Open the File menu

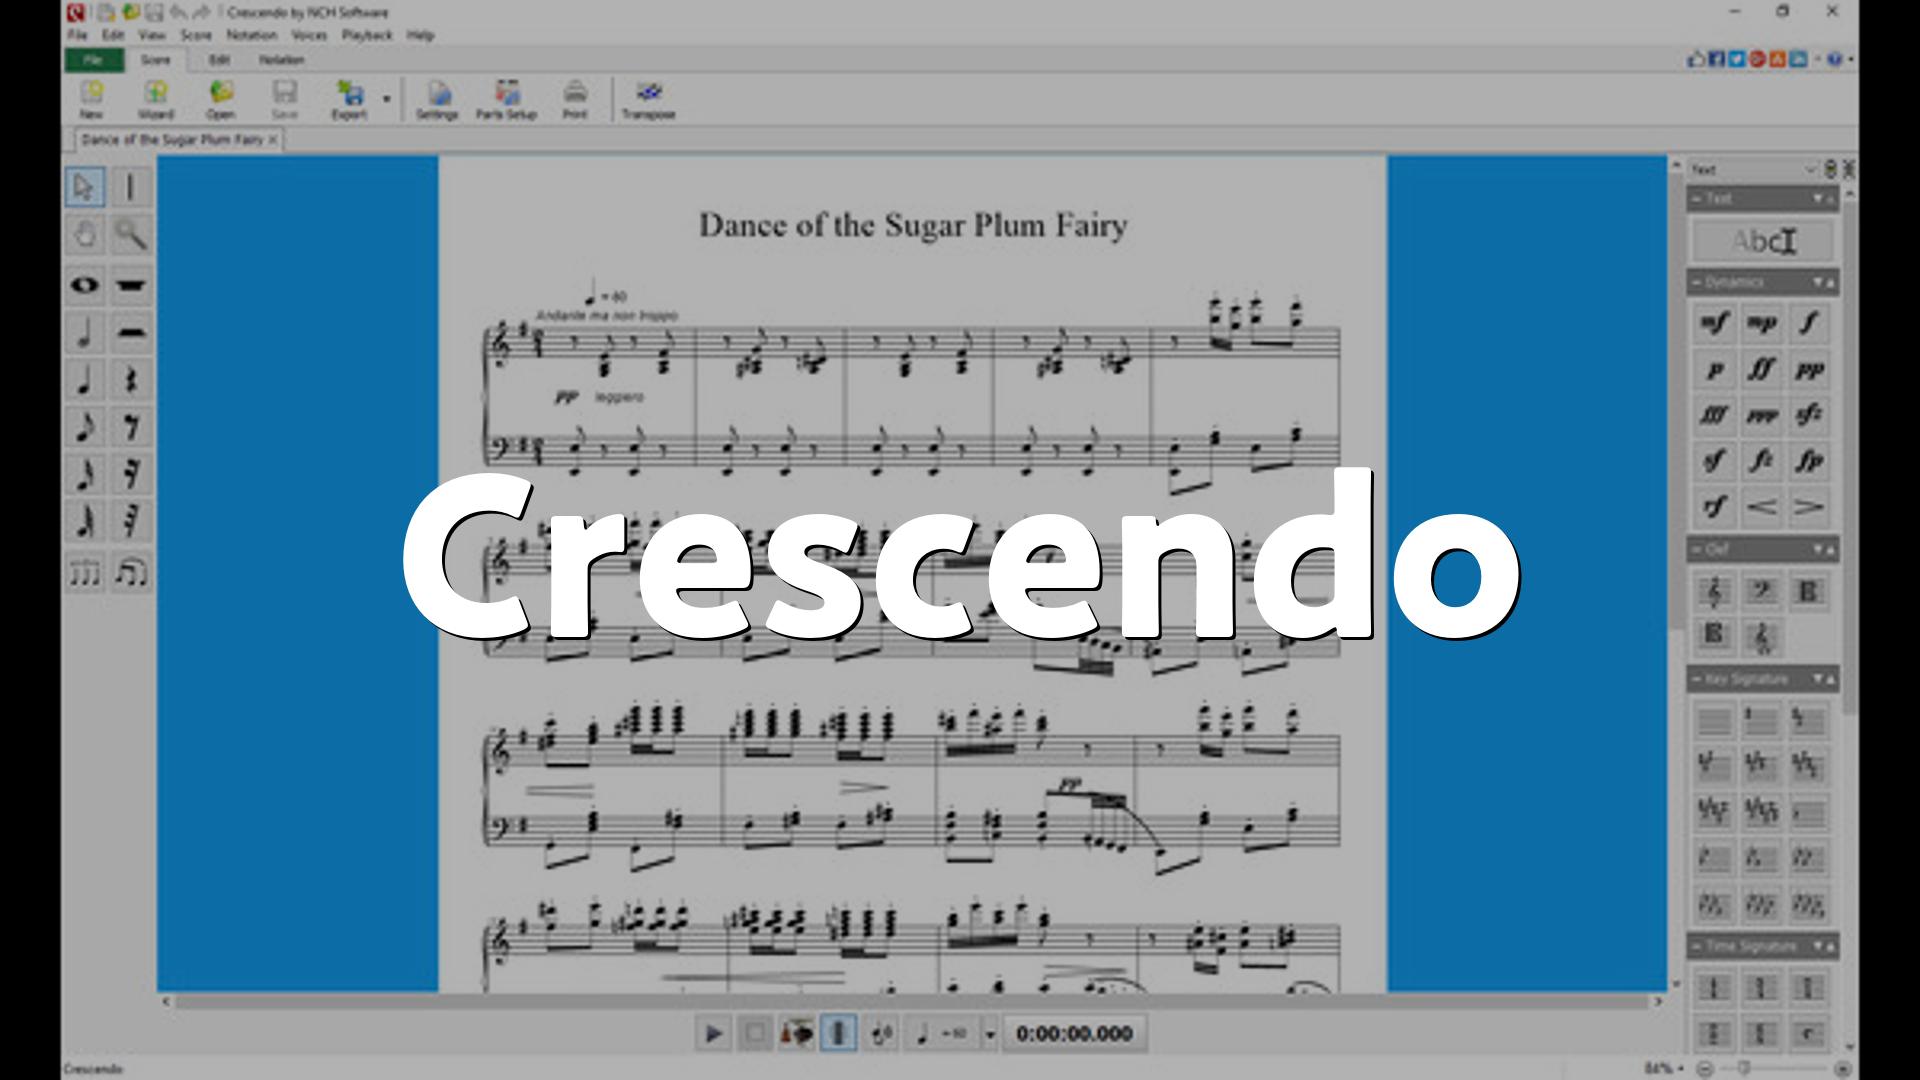pyautogui.click(x=77, y=35)
